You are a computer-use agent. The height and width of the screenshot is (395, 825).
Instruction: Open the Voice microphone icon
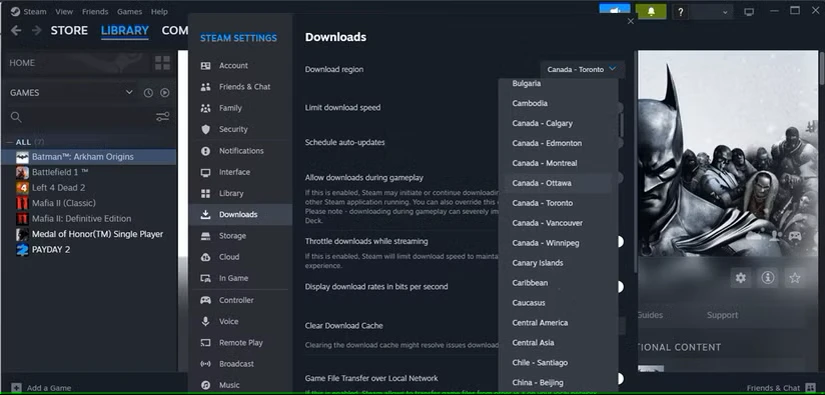coord(206,321)
